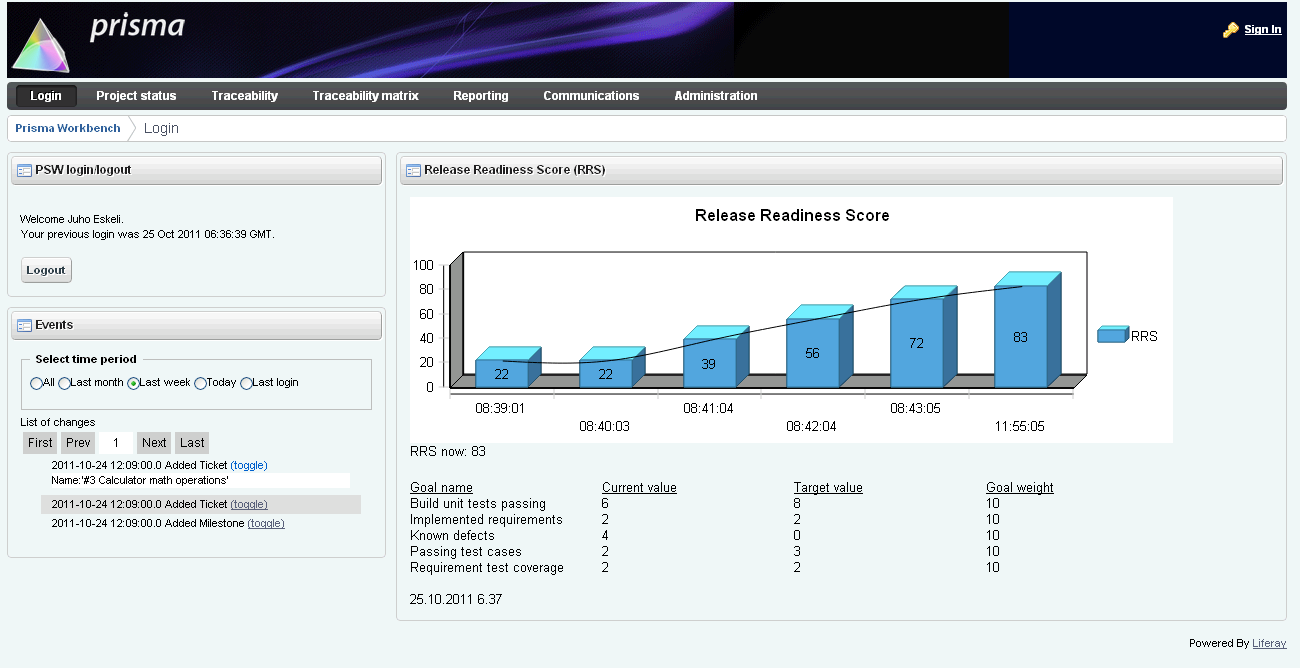Choose Last login as time period
Image resolution: width=1300 pixels, height=668 pixels.
point(244,382)
